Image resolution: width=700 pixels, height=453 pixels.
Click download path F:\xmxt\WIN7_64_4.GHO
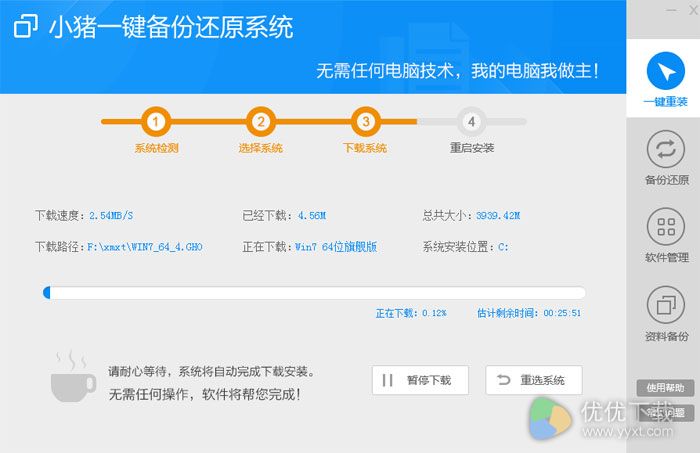(x=145, y=247)
